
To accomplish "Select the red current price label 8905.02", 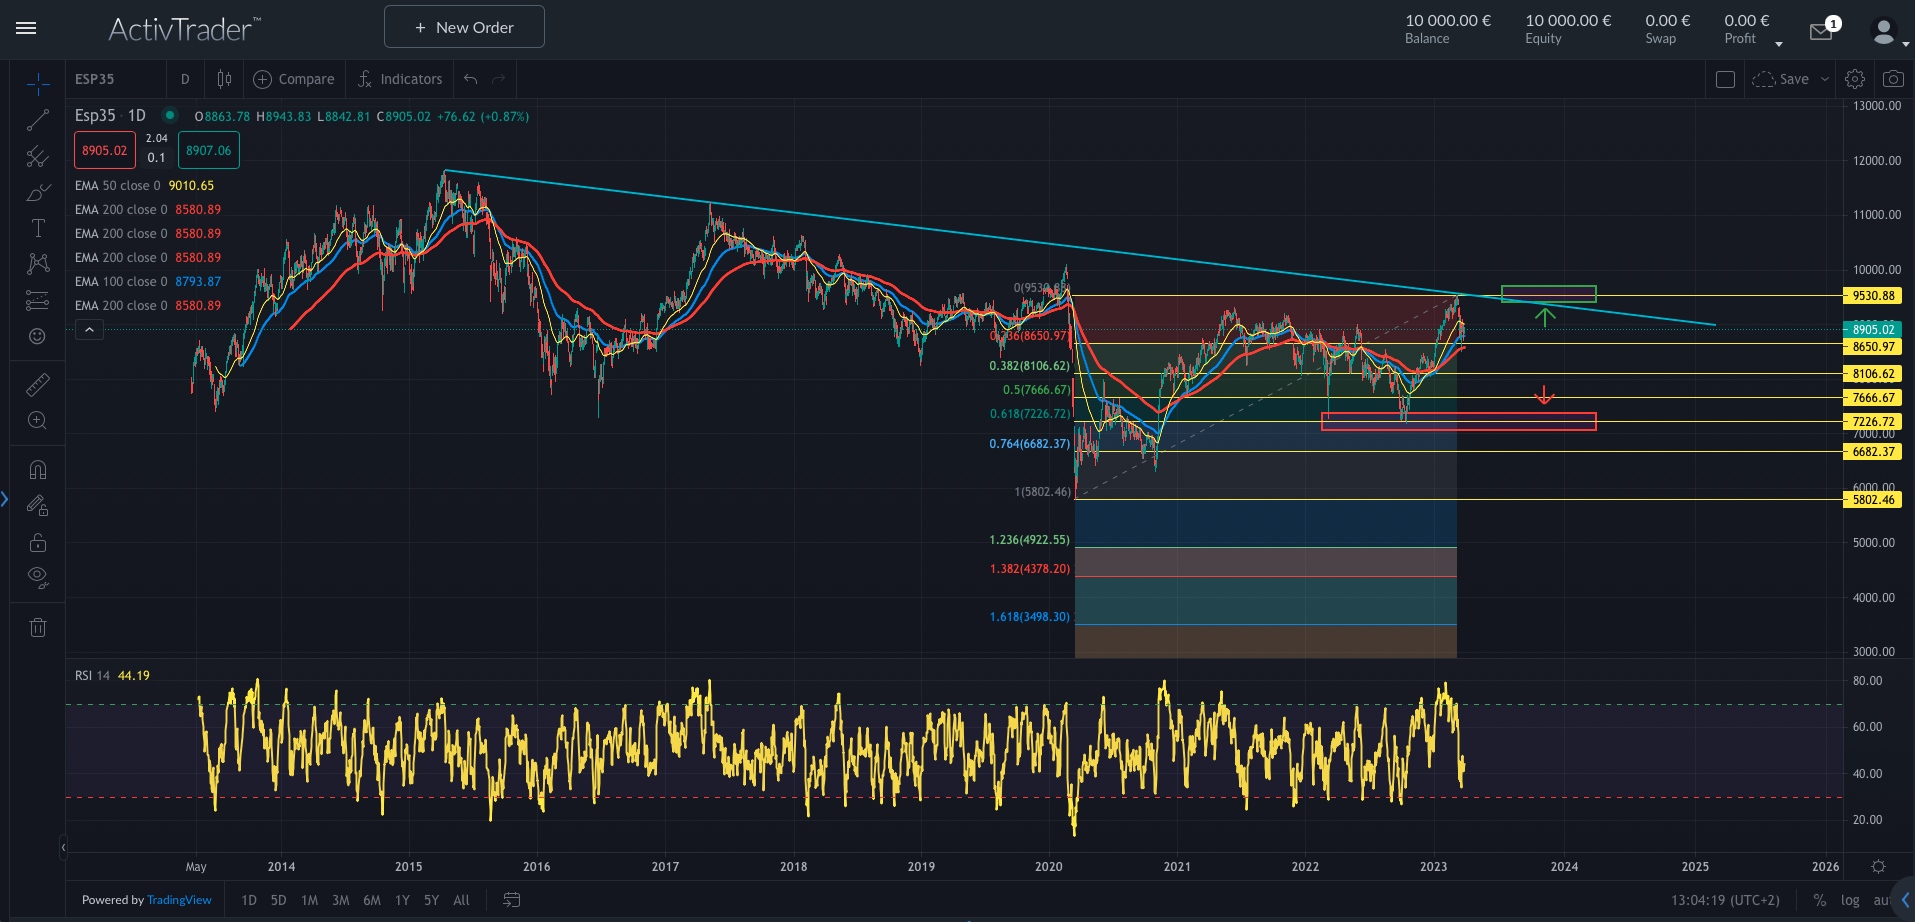I will (x=104, y=150).
